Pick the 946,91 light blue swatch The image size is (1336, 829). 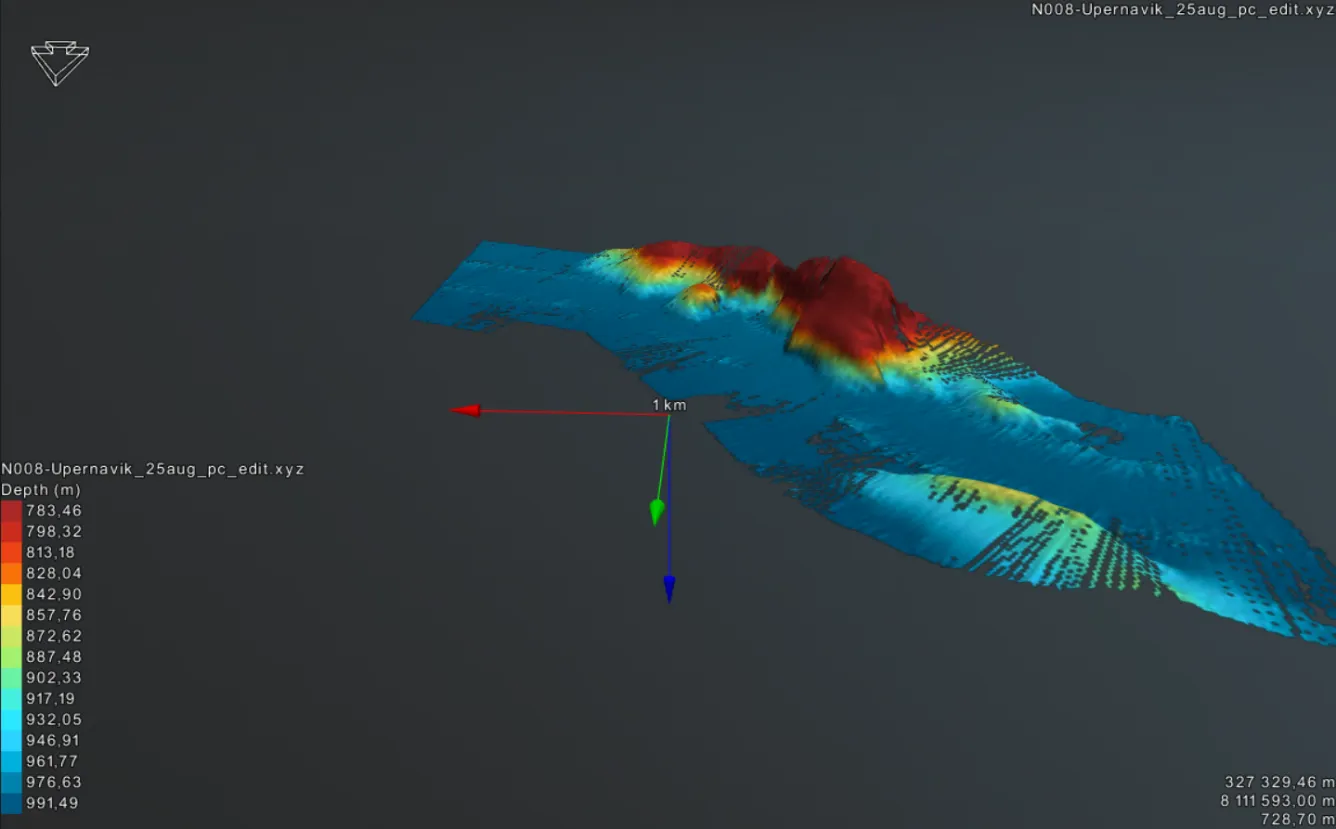11,741
